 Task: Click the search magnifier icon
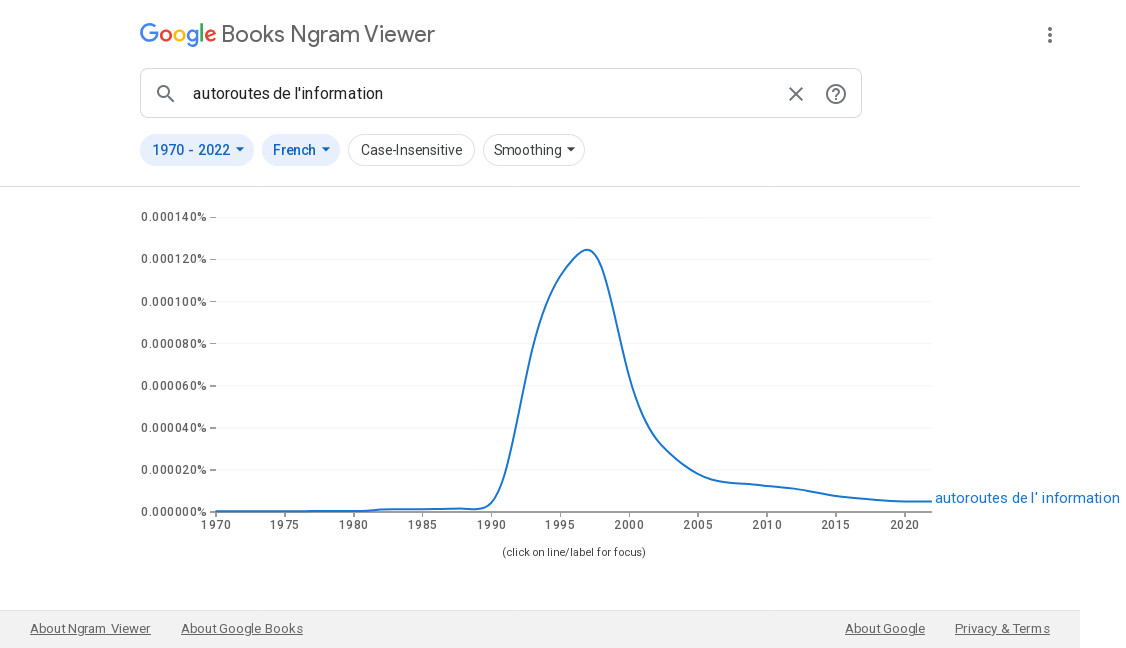pyautogui.click(x=165, y=93)
